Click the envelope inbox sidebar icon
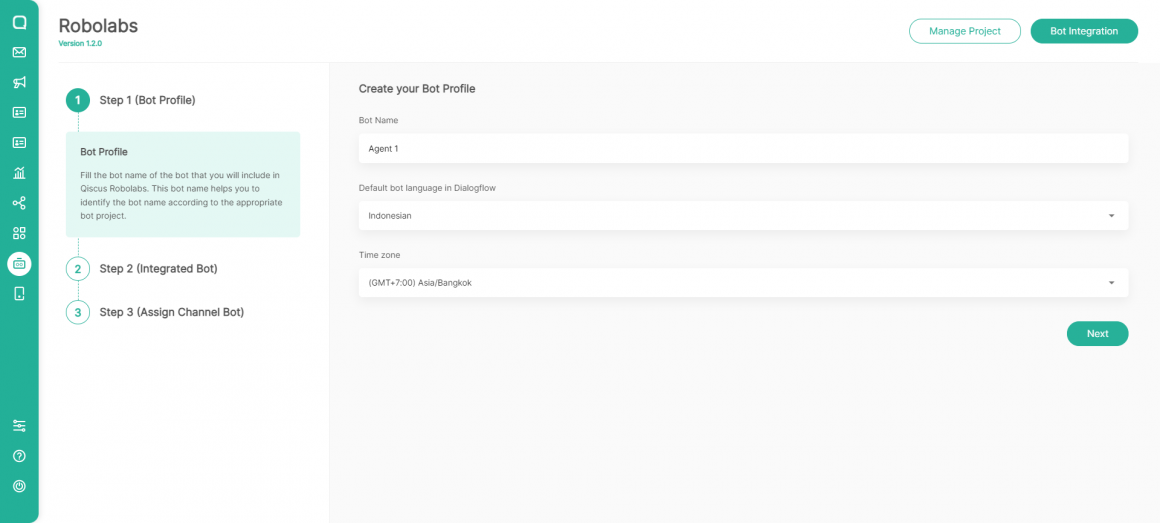Viewport: 1160px width, 523px height. coord(19,52)
